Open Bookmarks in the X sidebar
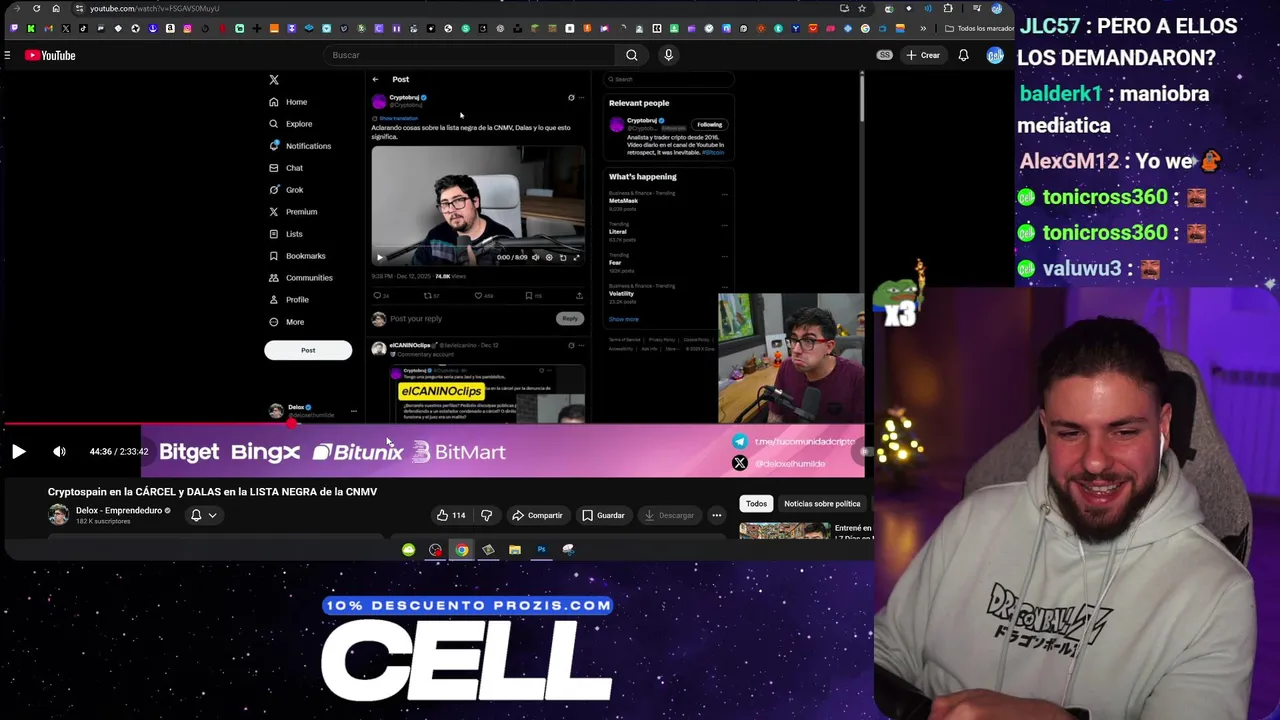This screenshot has width=1280, height=720. tap(297, 256)
